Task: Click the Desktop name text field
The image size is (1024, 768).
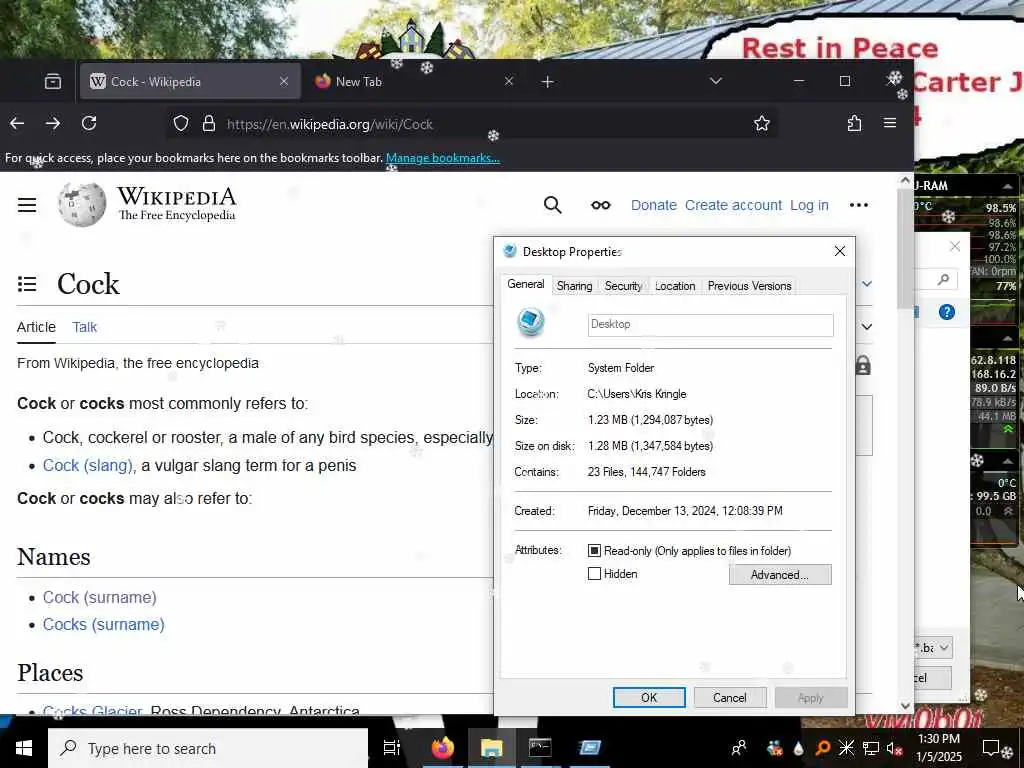Action: pyautogui.click(x=711, y=325)
